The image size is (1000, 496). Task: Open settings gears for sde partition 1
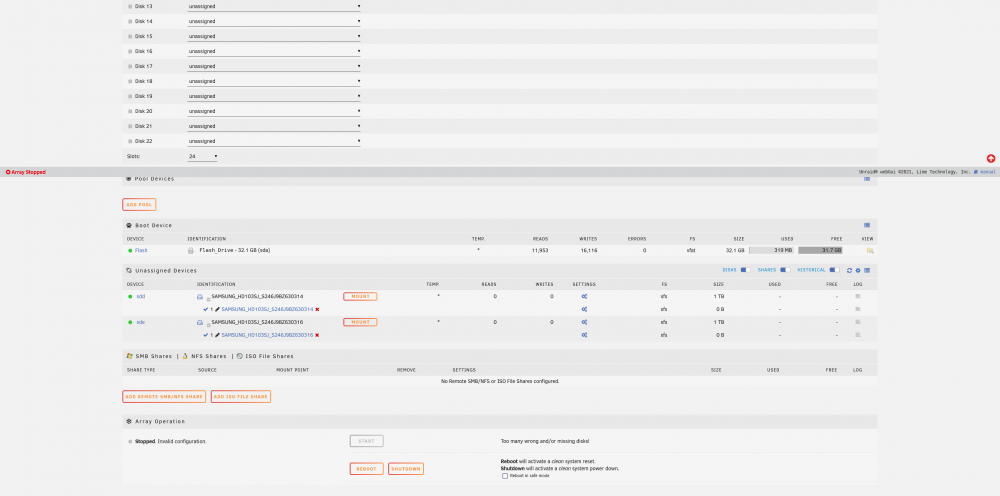click(x=584, y=335)
